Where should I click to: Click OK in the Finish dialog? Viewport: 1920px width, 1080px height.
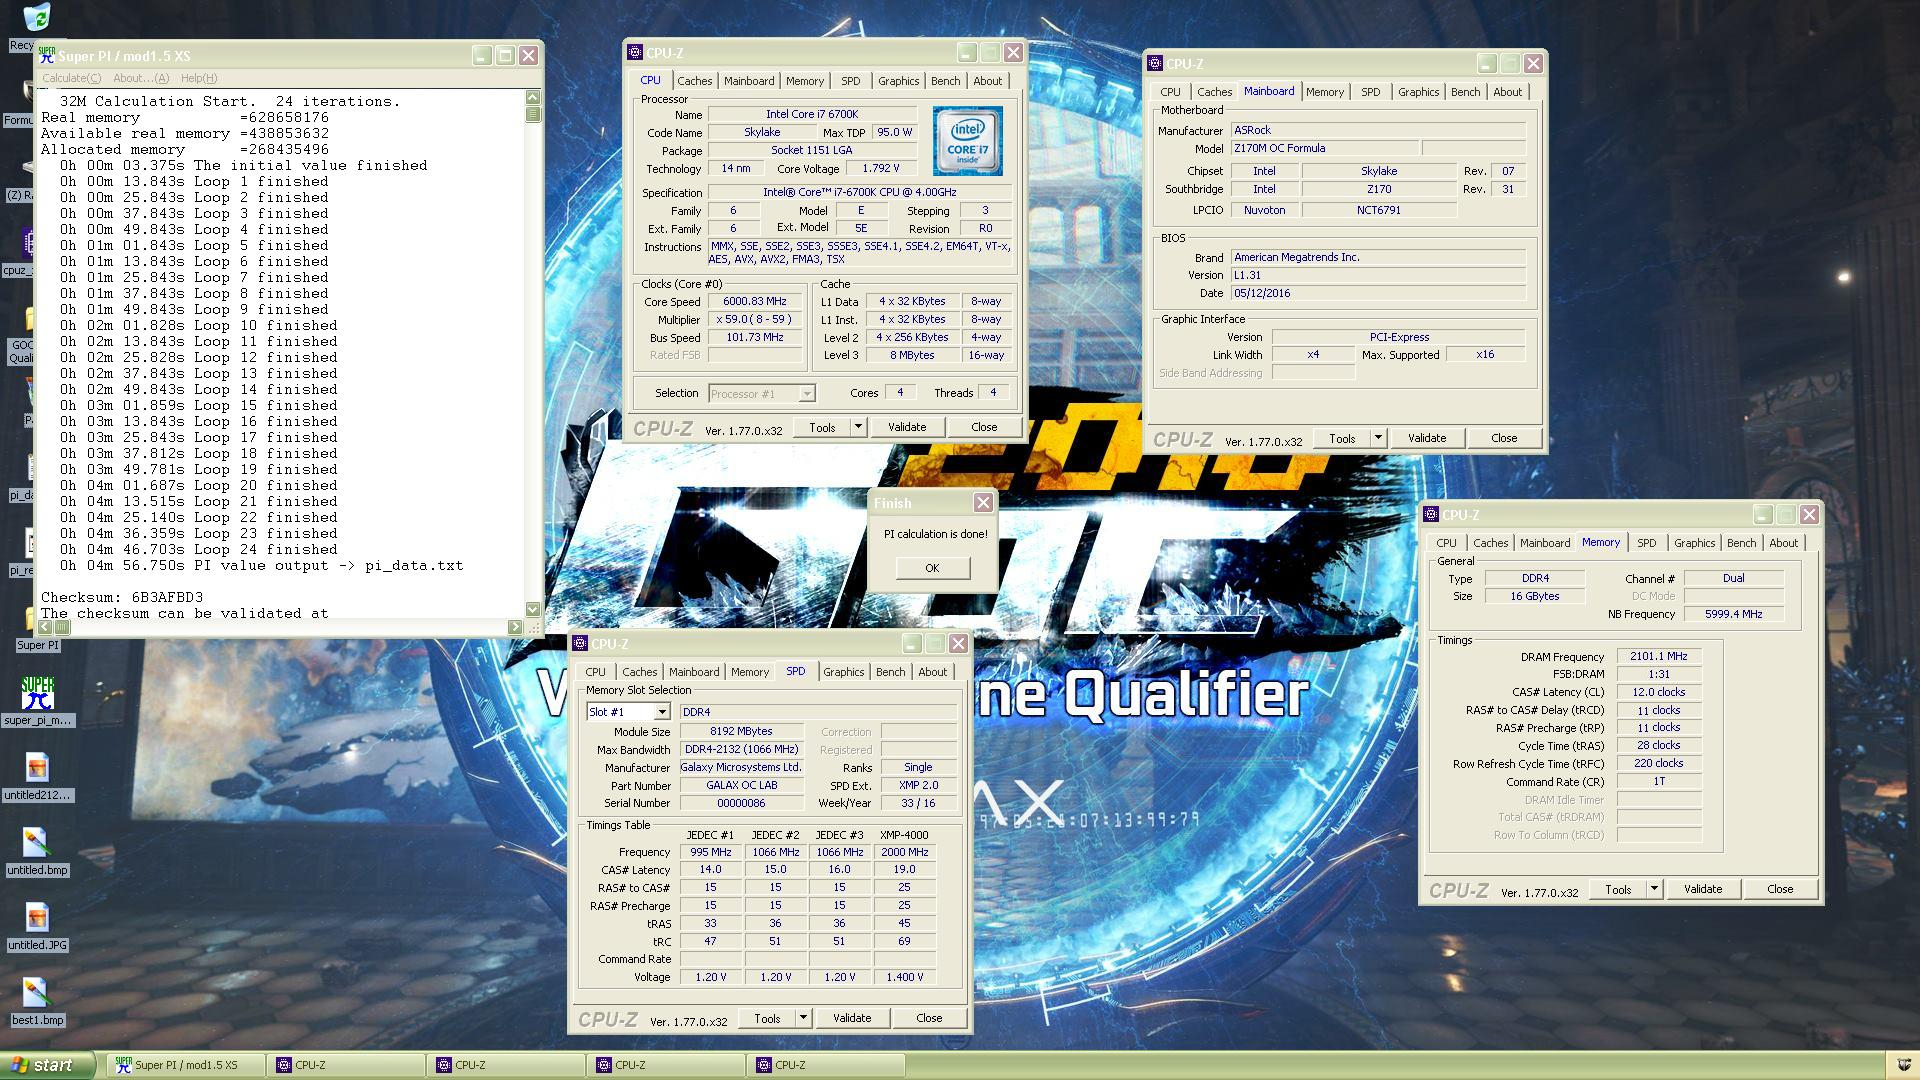(x=932, y=568)
